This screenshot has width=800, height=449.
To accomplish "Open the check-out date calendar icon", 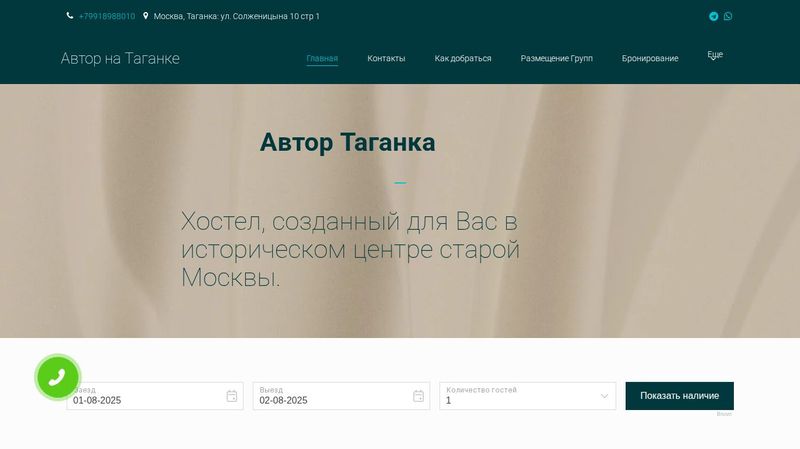I will click(418, 396).
